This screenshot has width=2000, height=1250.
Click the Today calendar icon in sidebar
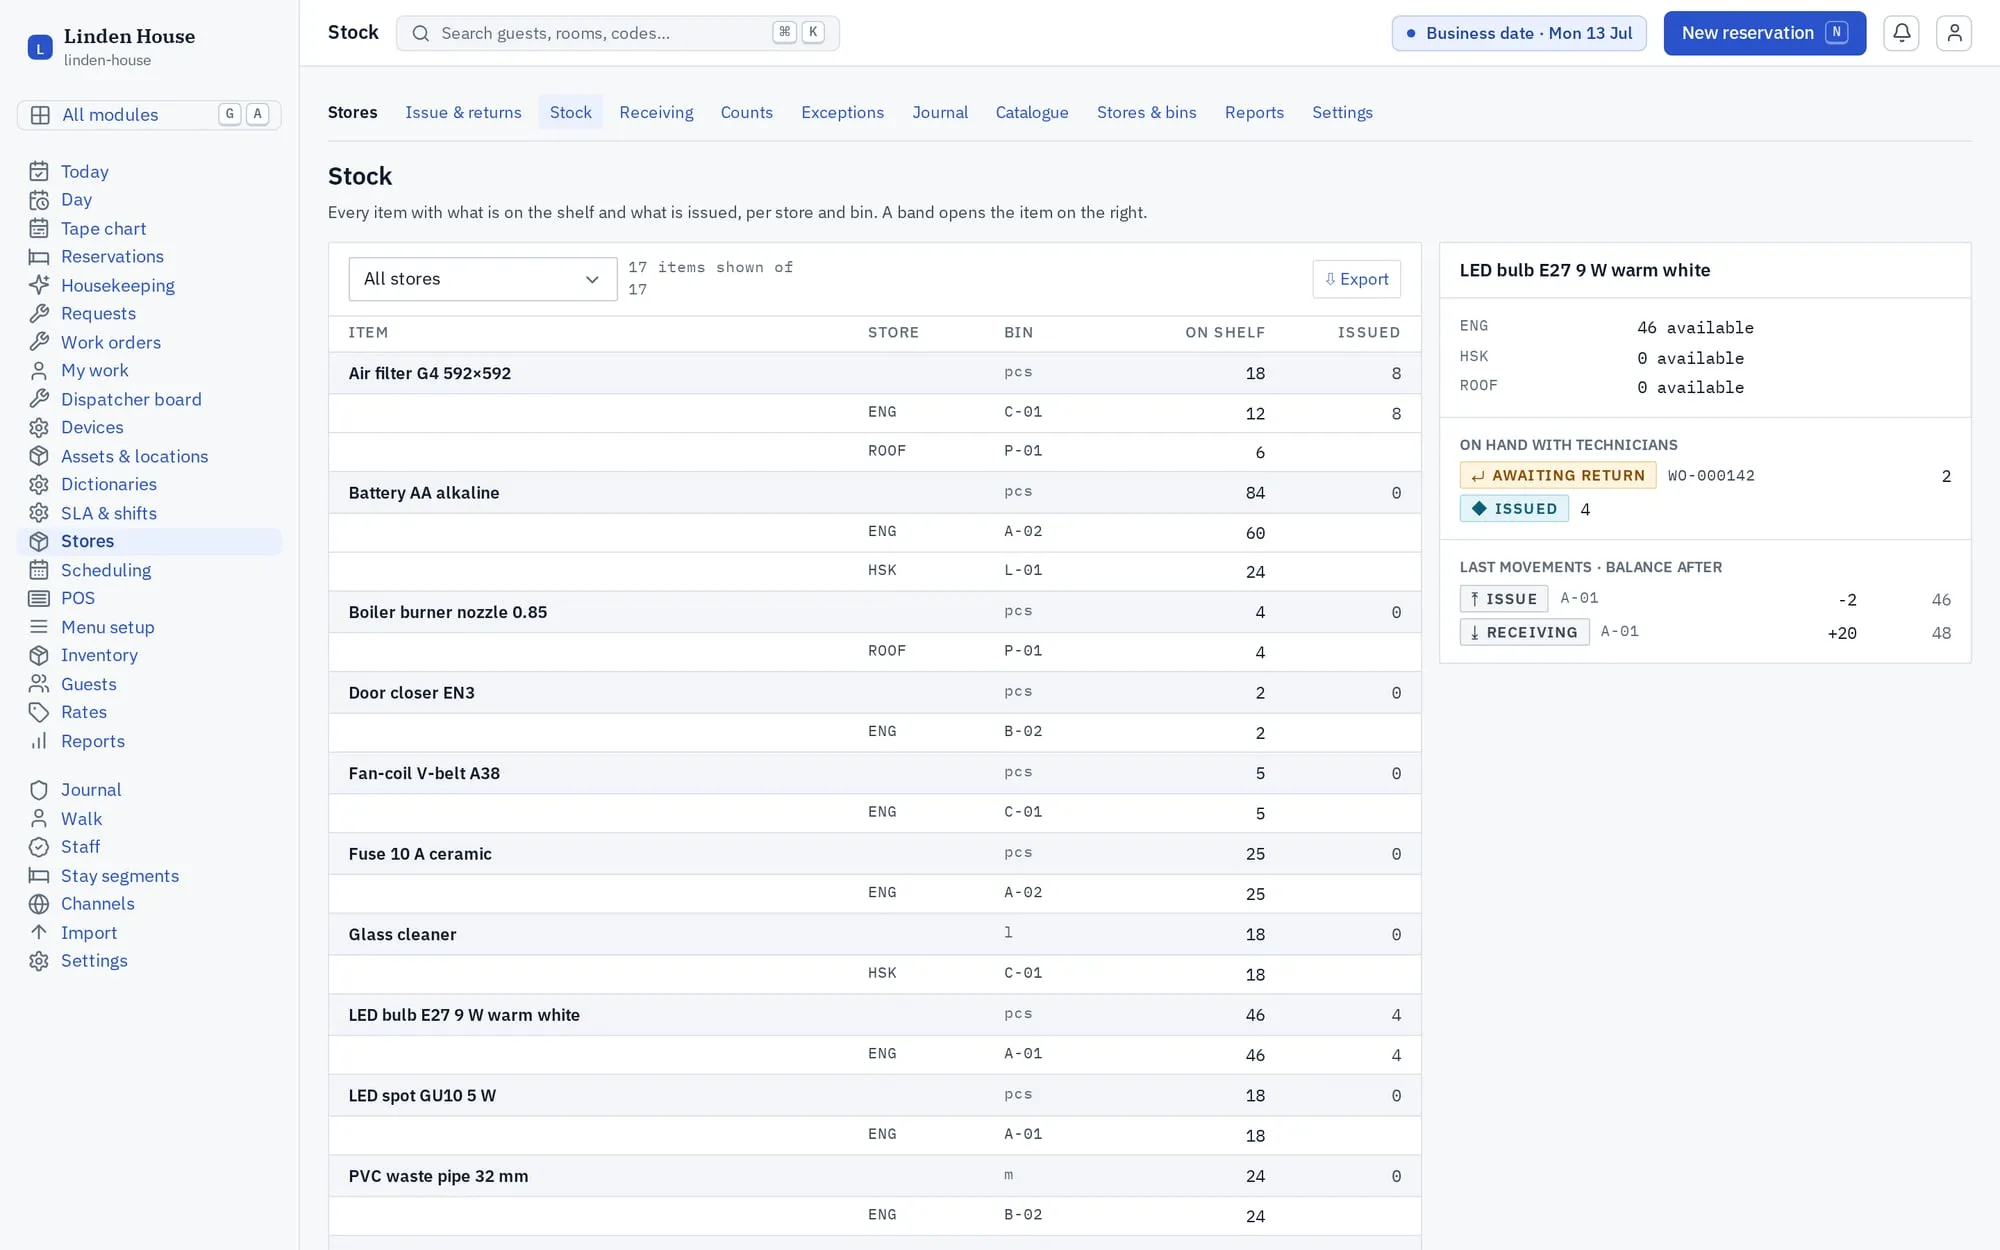click(39, 172)
